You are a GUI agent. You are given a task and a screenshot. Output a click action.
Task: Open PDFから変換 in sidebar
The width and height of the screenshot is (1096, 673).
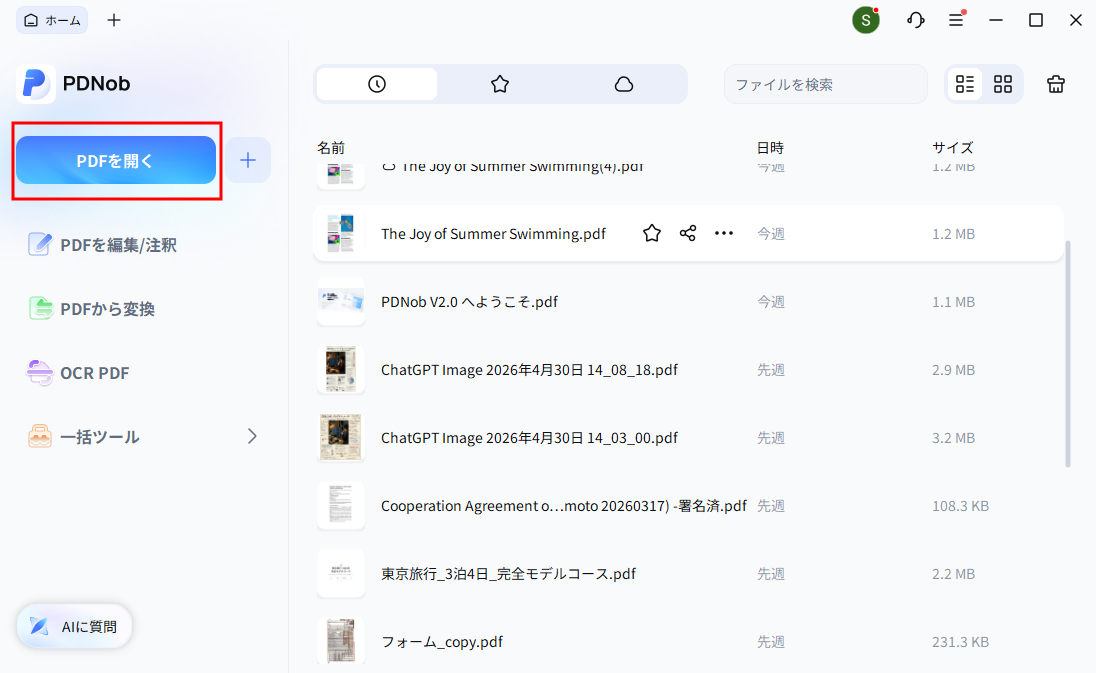click(92, 308)
